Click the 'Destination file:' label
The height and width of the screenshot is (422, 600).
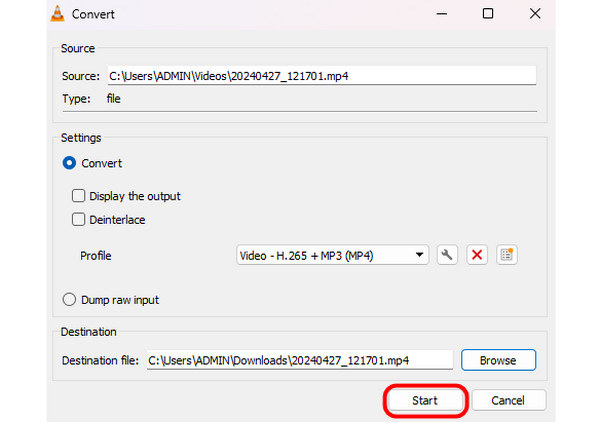(x=100, y=360)
